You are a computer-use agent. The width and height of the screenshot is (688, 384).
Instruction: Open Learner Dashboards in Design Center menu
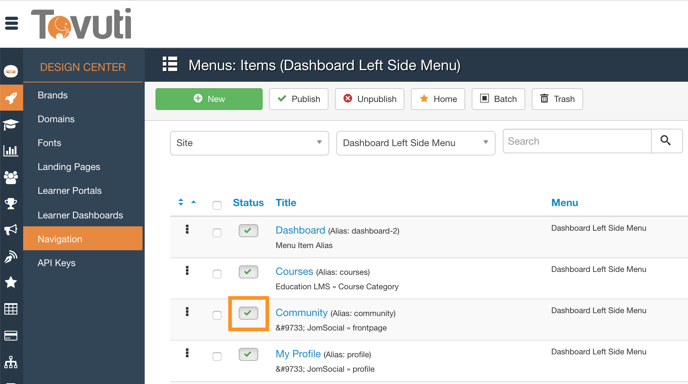click(x=80, y=215)
